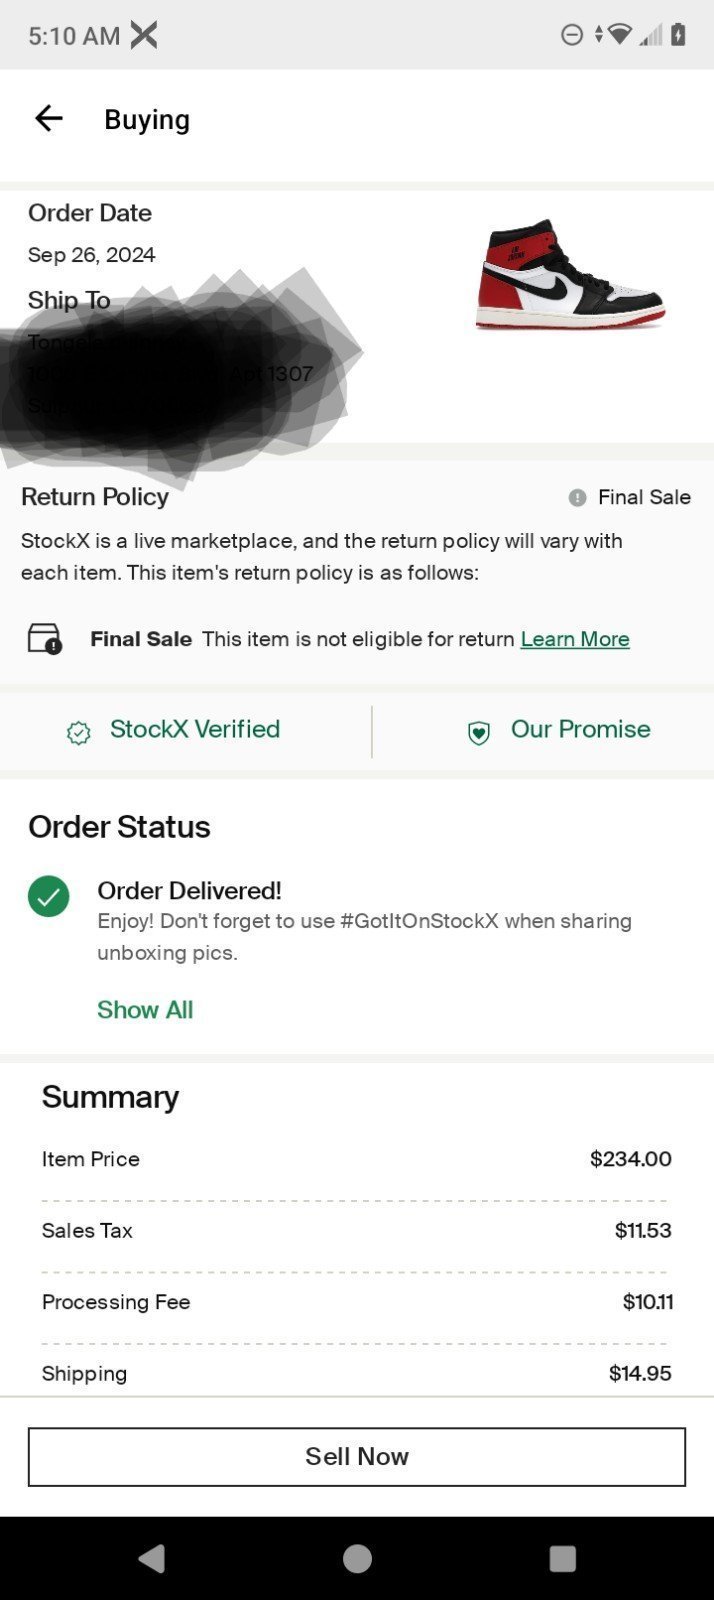Tap the Final Sale info icon badge
Viewport: 714px width, 1600px height.
coord(577,497)
